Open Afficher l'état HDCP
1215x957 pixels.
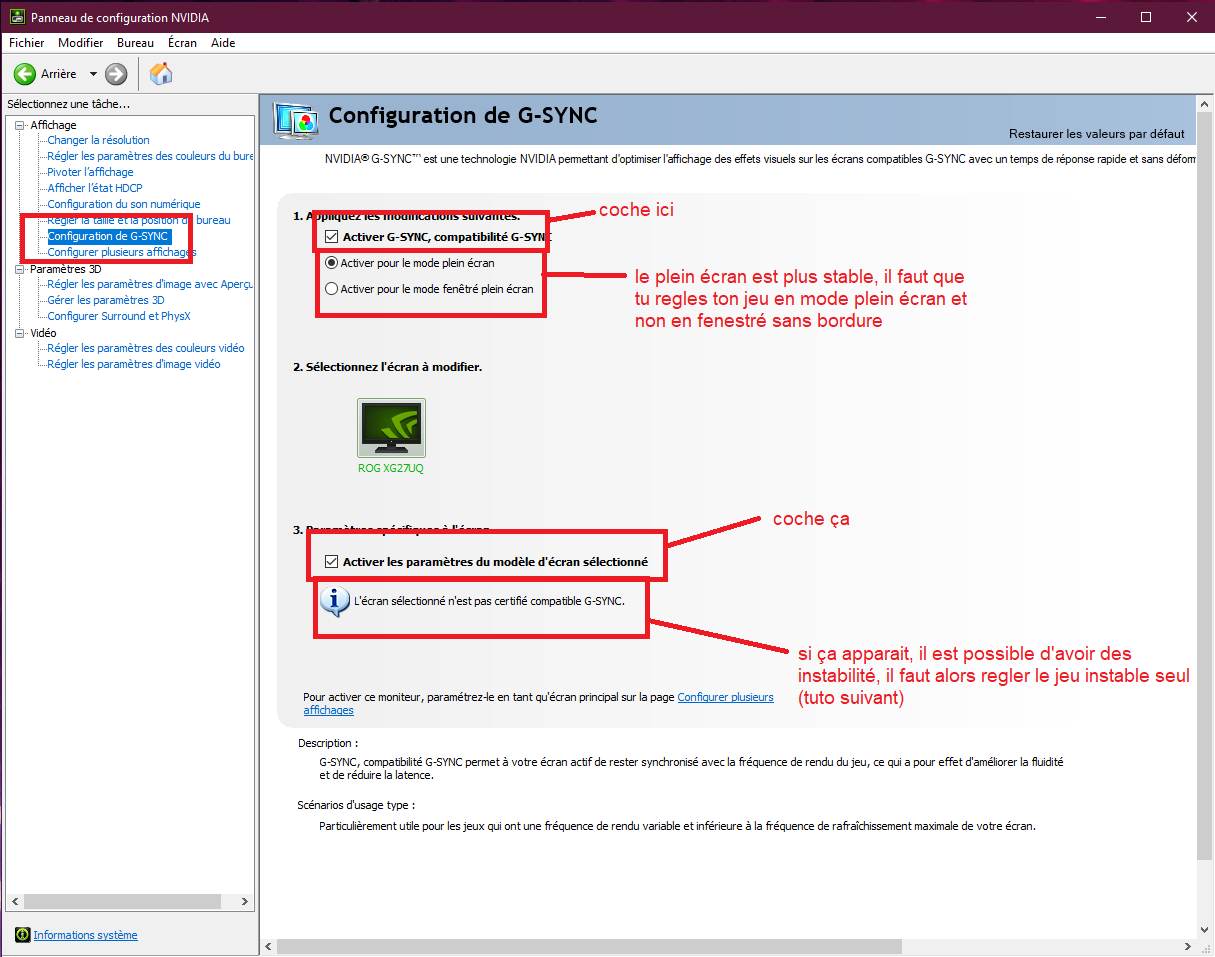click(95, 188)
